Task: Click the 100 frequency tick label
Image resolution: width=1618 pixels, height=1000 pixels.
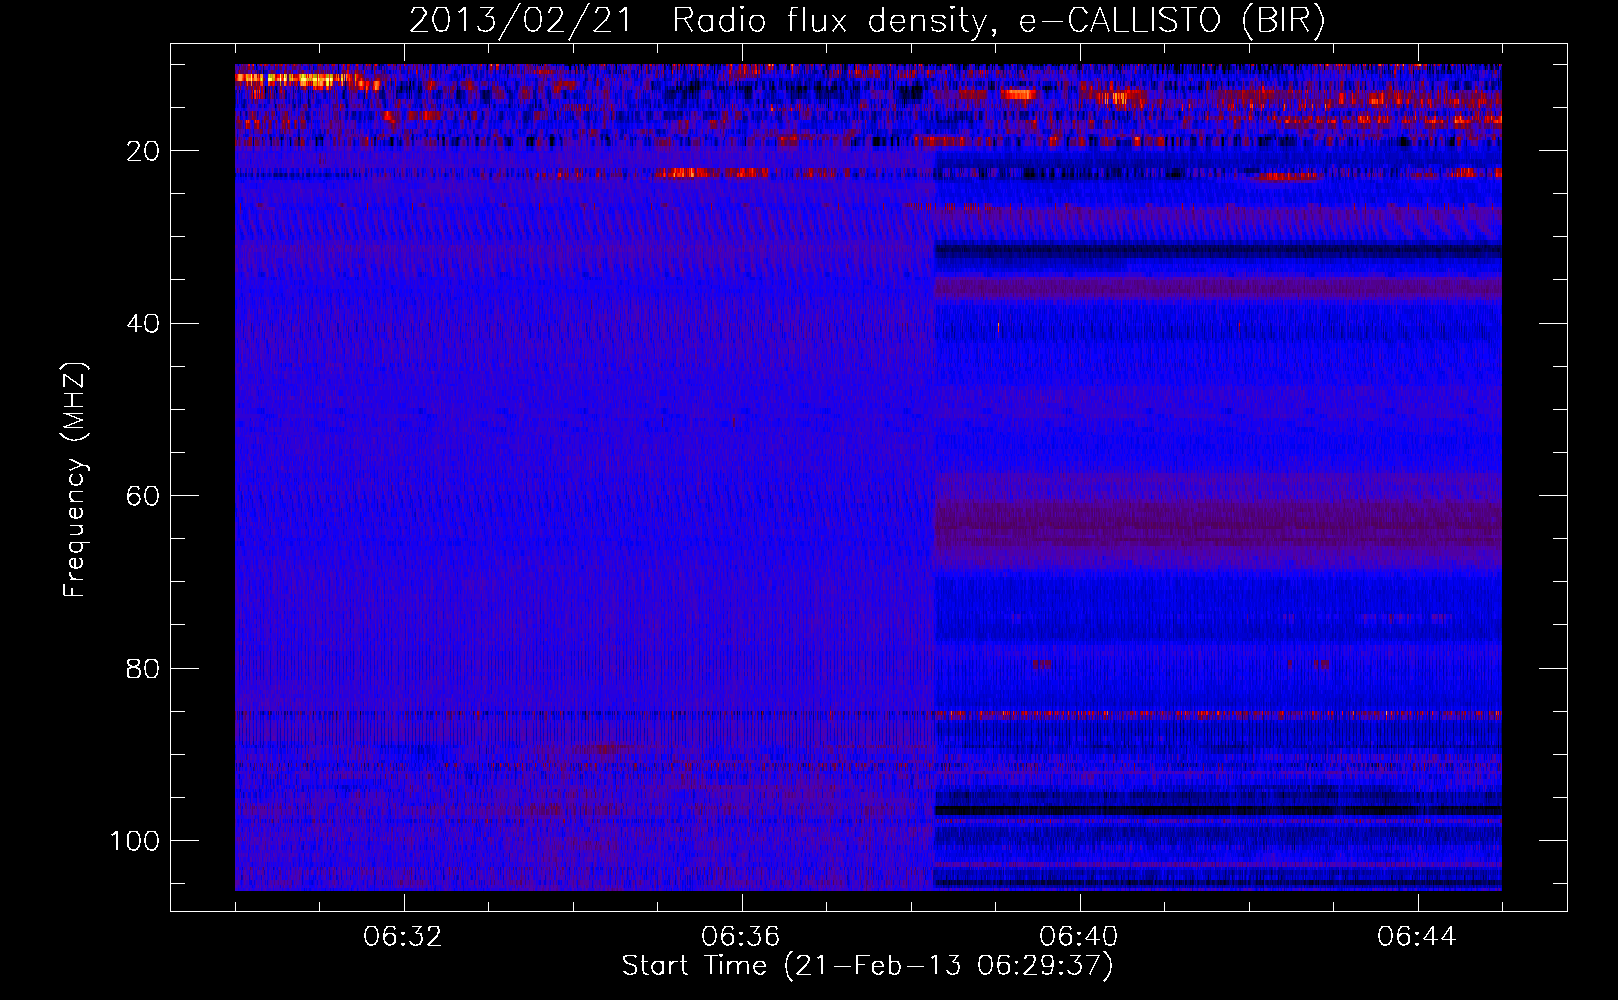Action: click(x=135, y=841)
